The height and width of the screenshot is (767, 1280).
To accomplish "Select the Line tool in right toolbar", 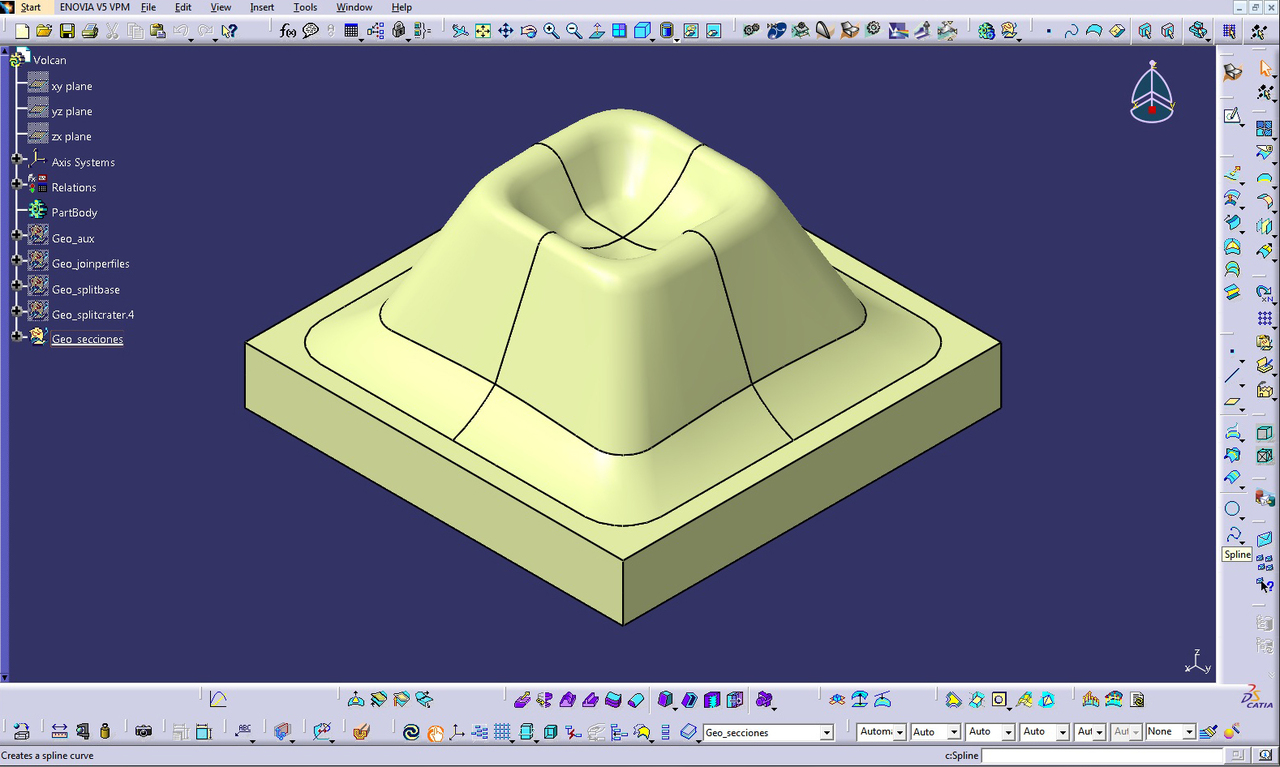I will click(1233, 376).
